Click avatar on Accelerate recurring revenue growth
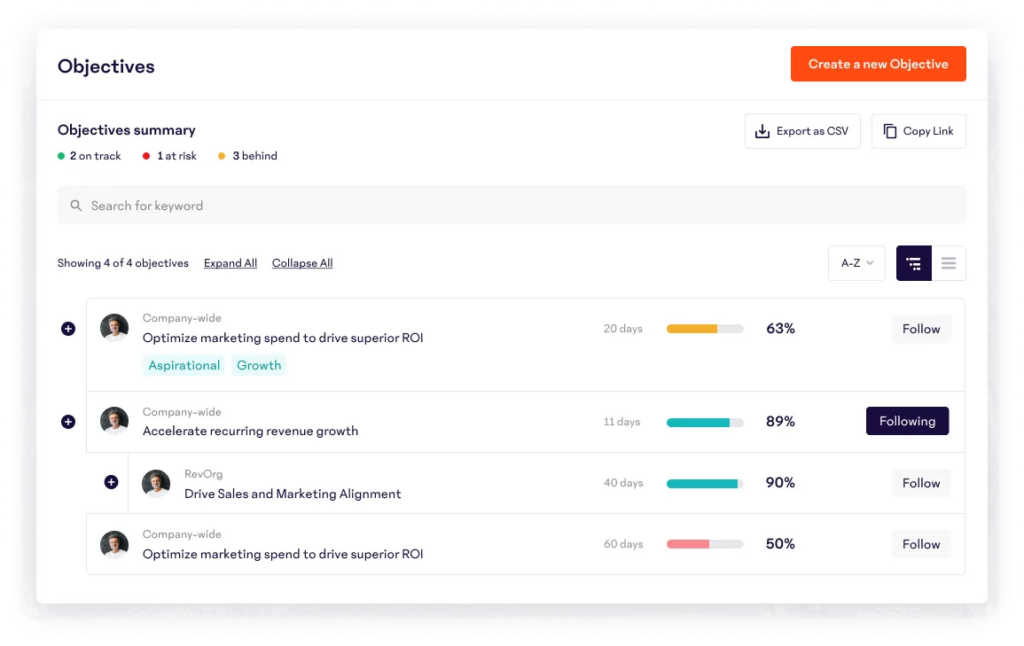Image resolution: width=1024 pixels, height=646 pixels. [x=114, y=421]
